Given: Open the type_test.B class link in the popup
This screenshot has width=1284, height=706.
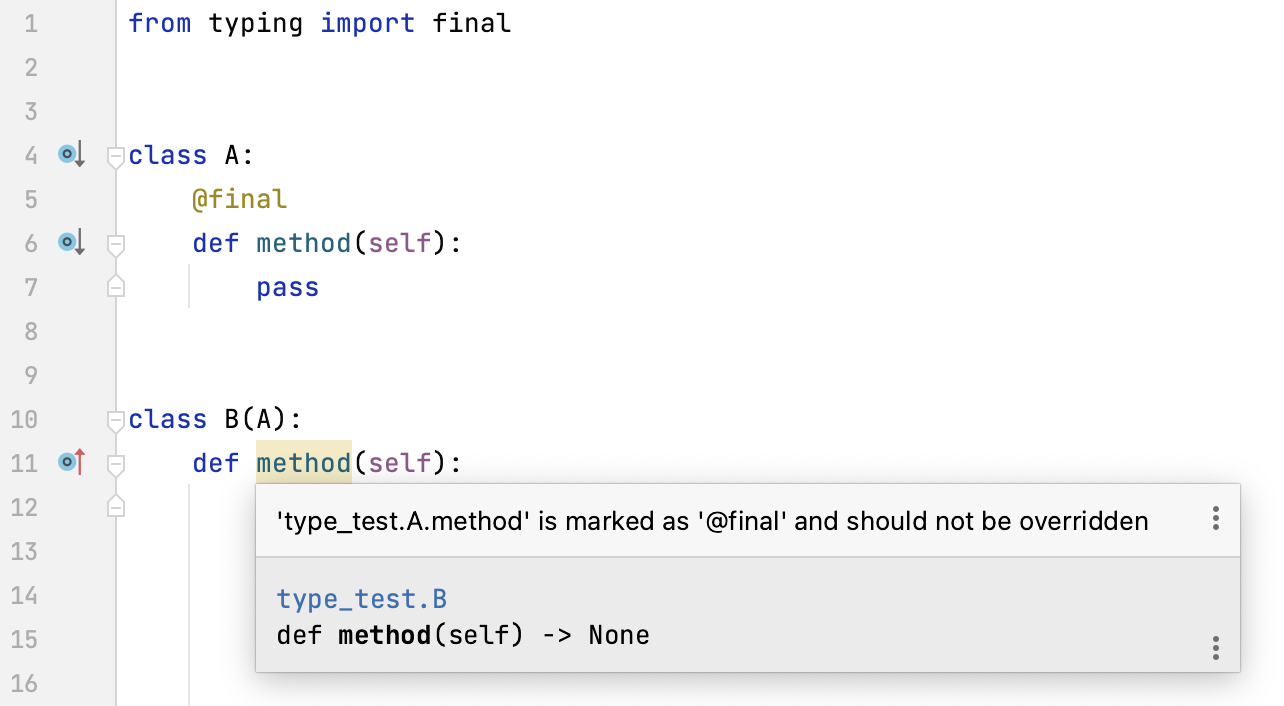Looking at the screenshot, I should tap(360, 598).
